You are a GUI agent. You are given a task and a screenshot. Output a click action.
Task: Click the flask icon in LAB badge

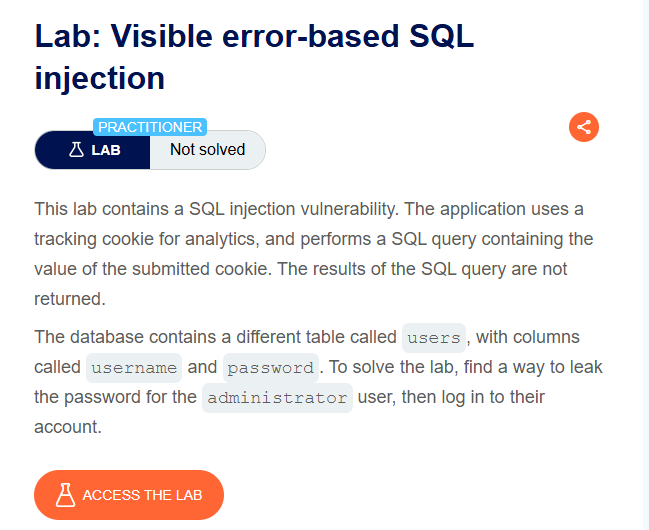76,149
